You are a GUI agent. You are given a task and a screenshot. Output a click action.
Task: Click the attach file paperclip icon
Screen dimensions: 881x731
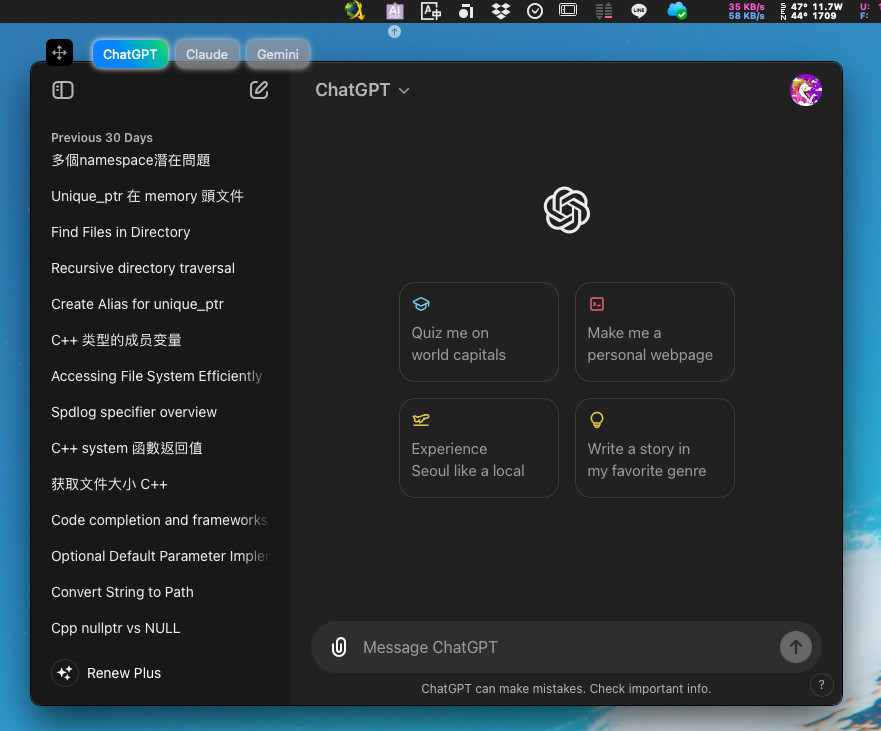click(339, 647)
